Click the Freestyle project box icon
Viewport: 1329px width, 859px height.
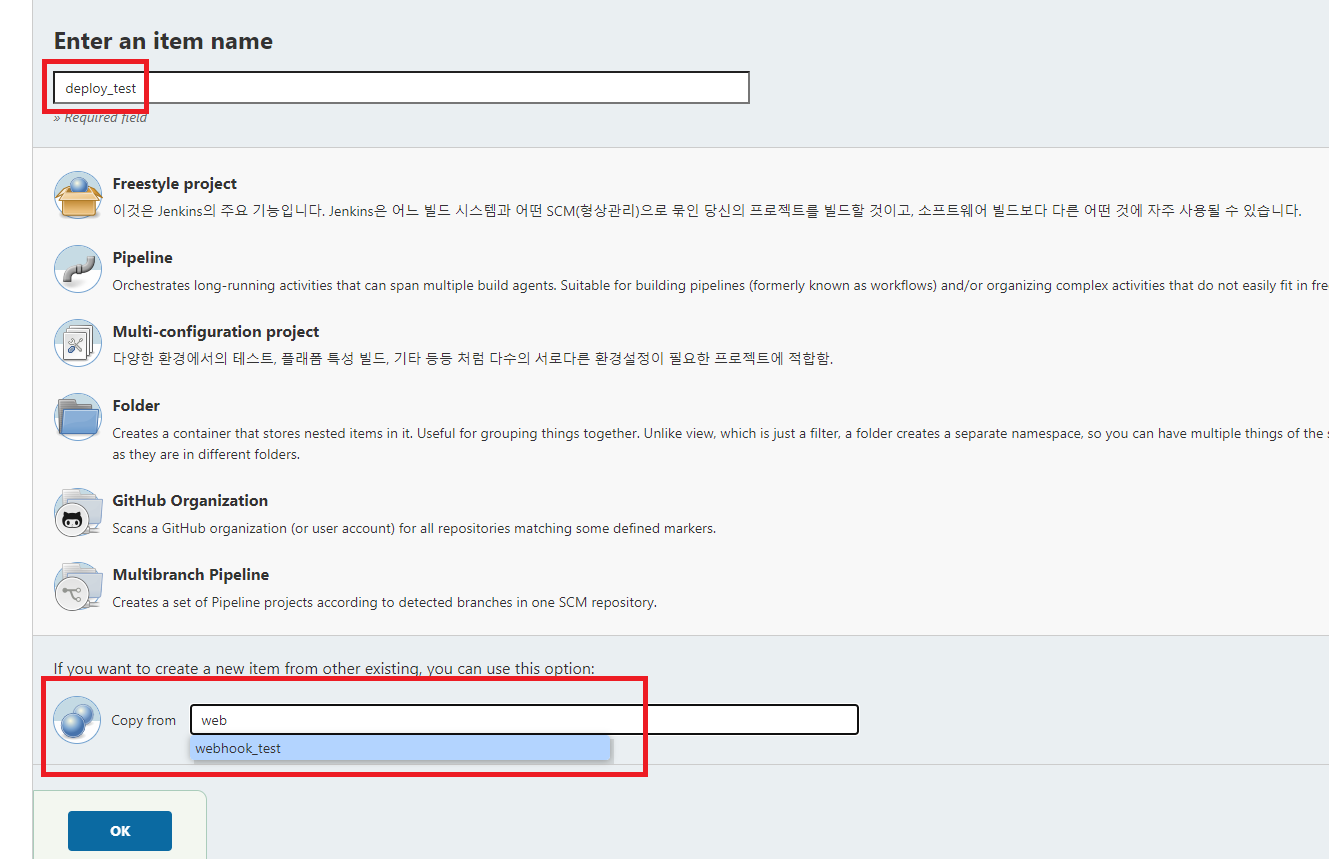click(x=78, y=195)
